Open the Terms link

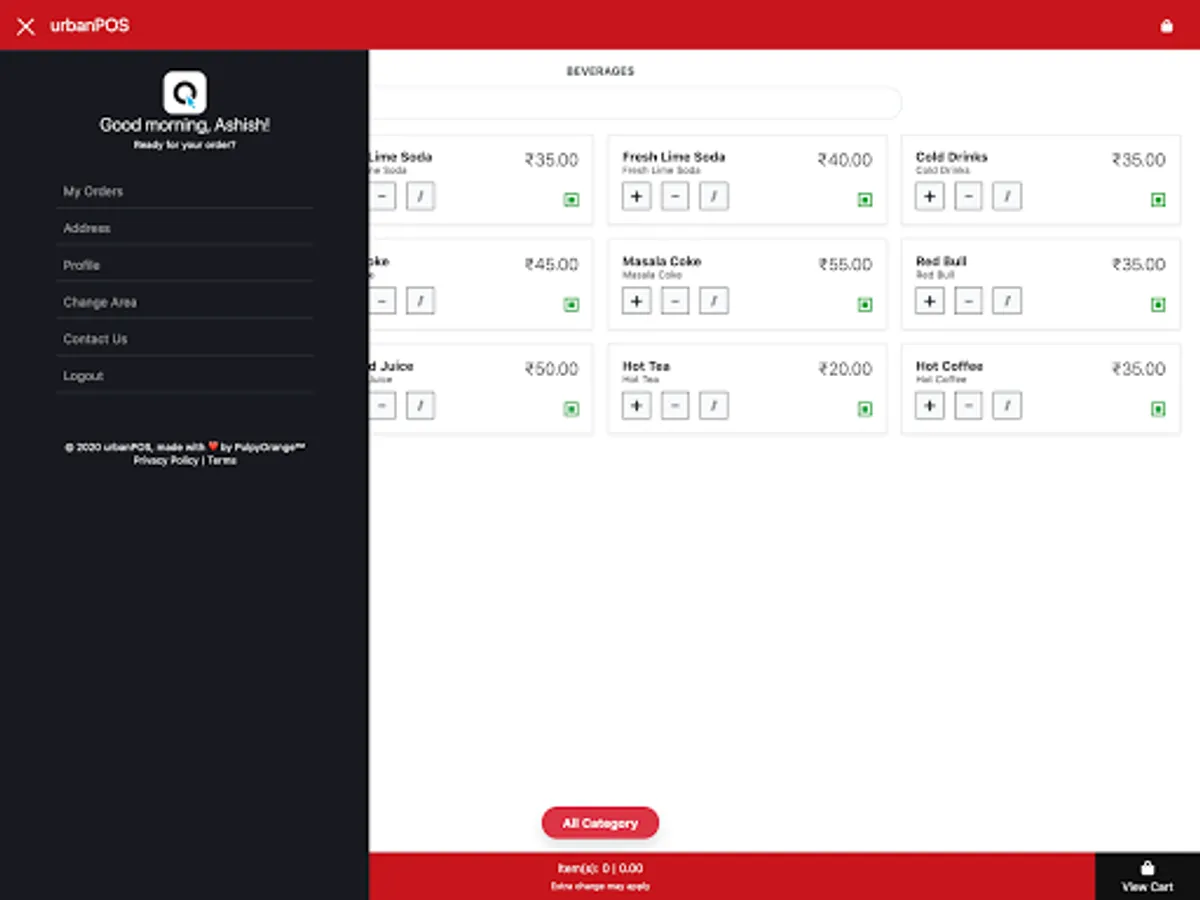222,460
